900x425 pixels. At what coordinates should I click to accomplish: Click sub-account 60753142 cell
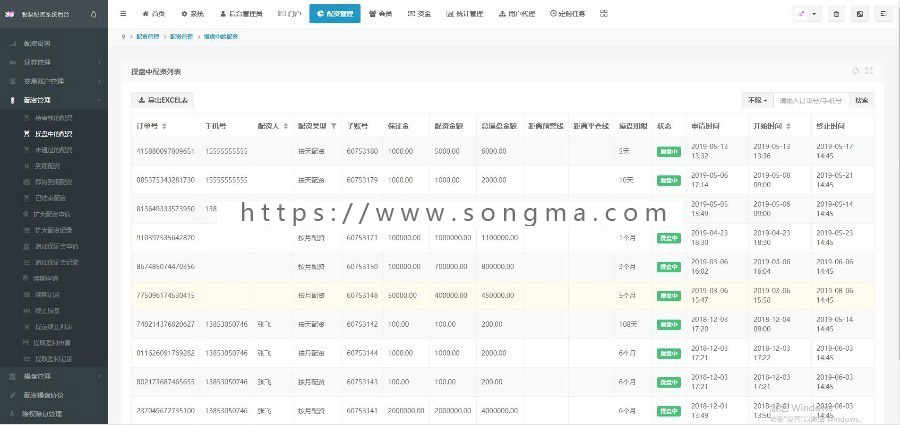[362, 324]
